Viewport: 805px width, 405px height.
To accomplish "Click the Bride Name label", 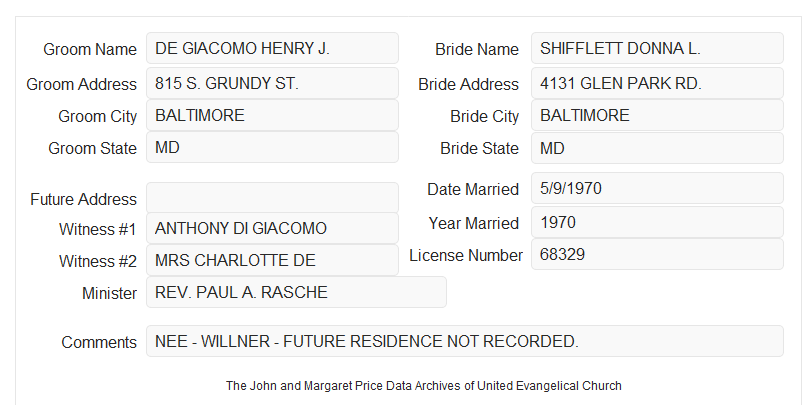I will [x=477, y=49].
